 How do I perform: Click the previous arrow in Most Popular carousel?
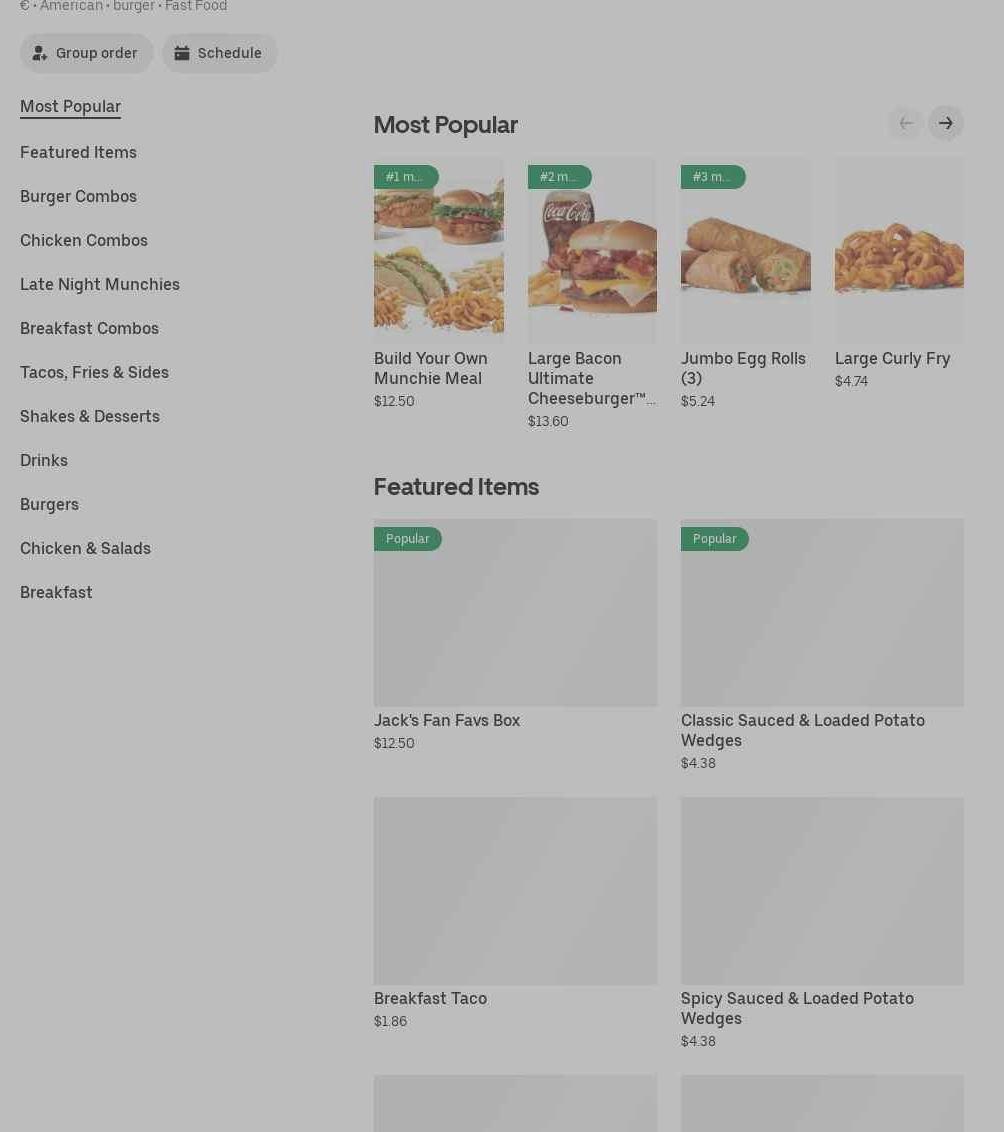pos(905,123)
